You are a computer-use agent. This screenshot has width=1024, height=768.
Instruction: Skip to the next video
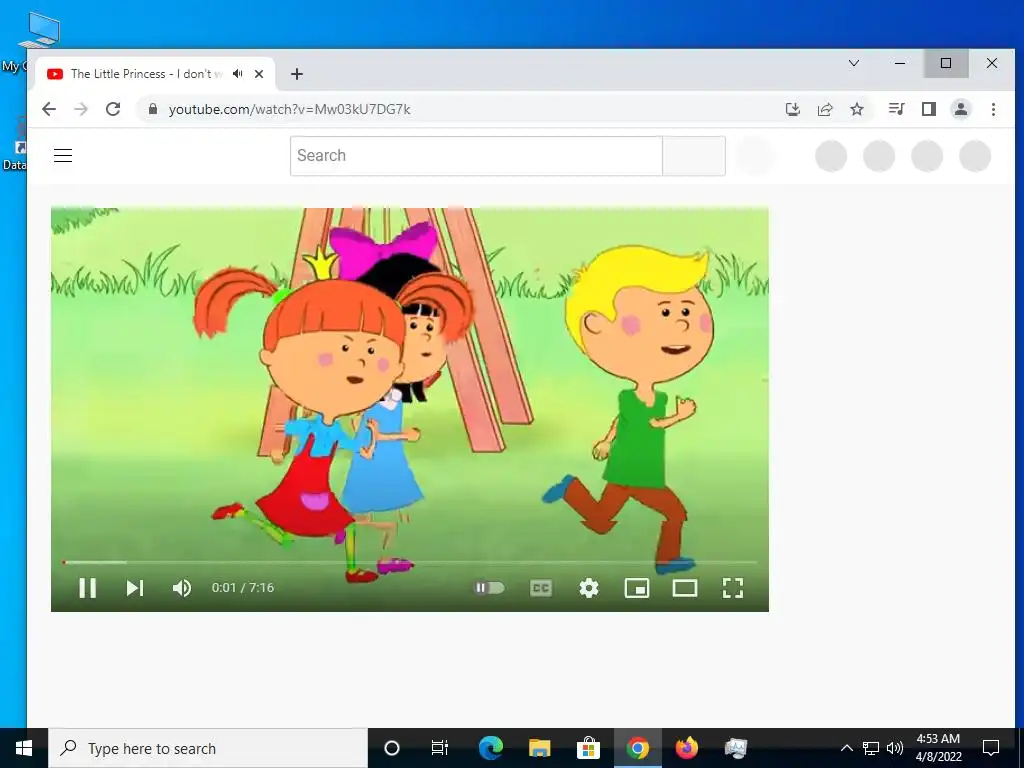[x=135, y=588]
